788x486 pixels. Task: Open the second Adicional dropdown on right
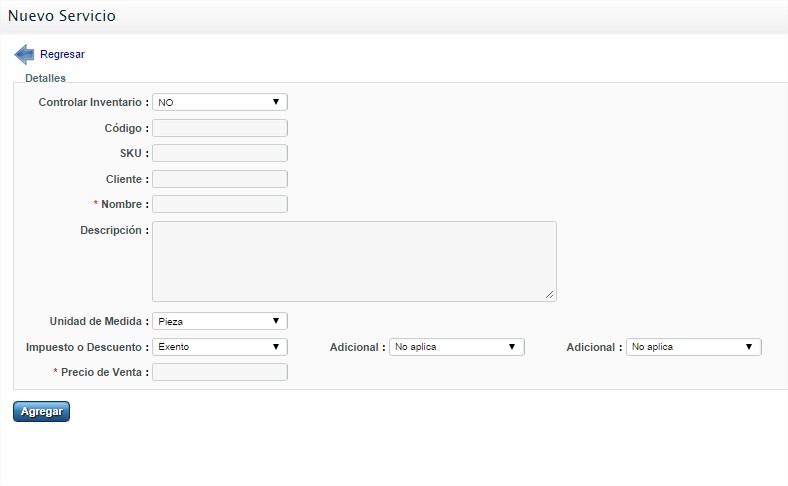[694, 347]
